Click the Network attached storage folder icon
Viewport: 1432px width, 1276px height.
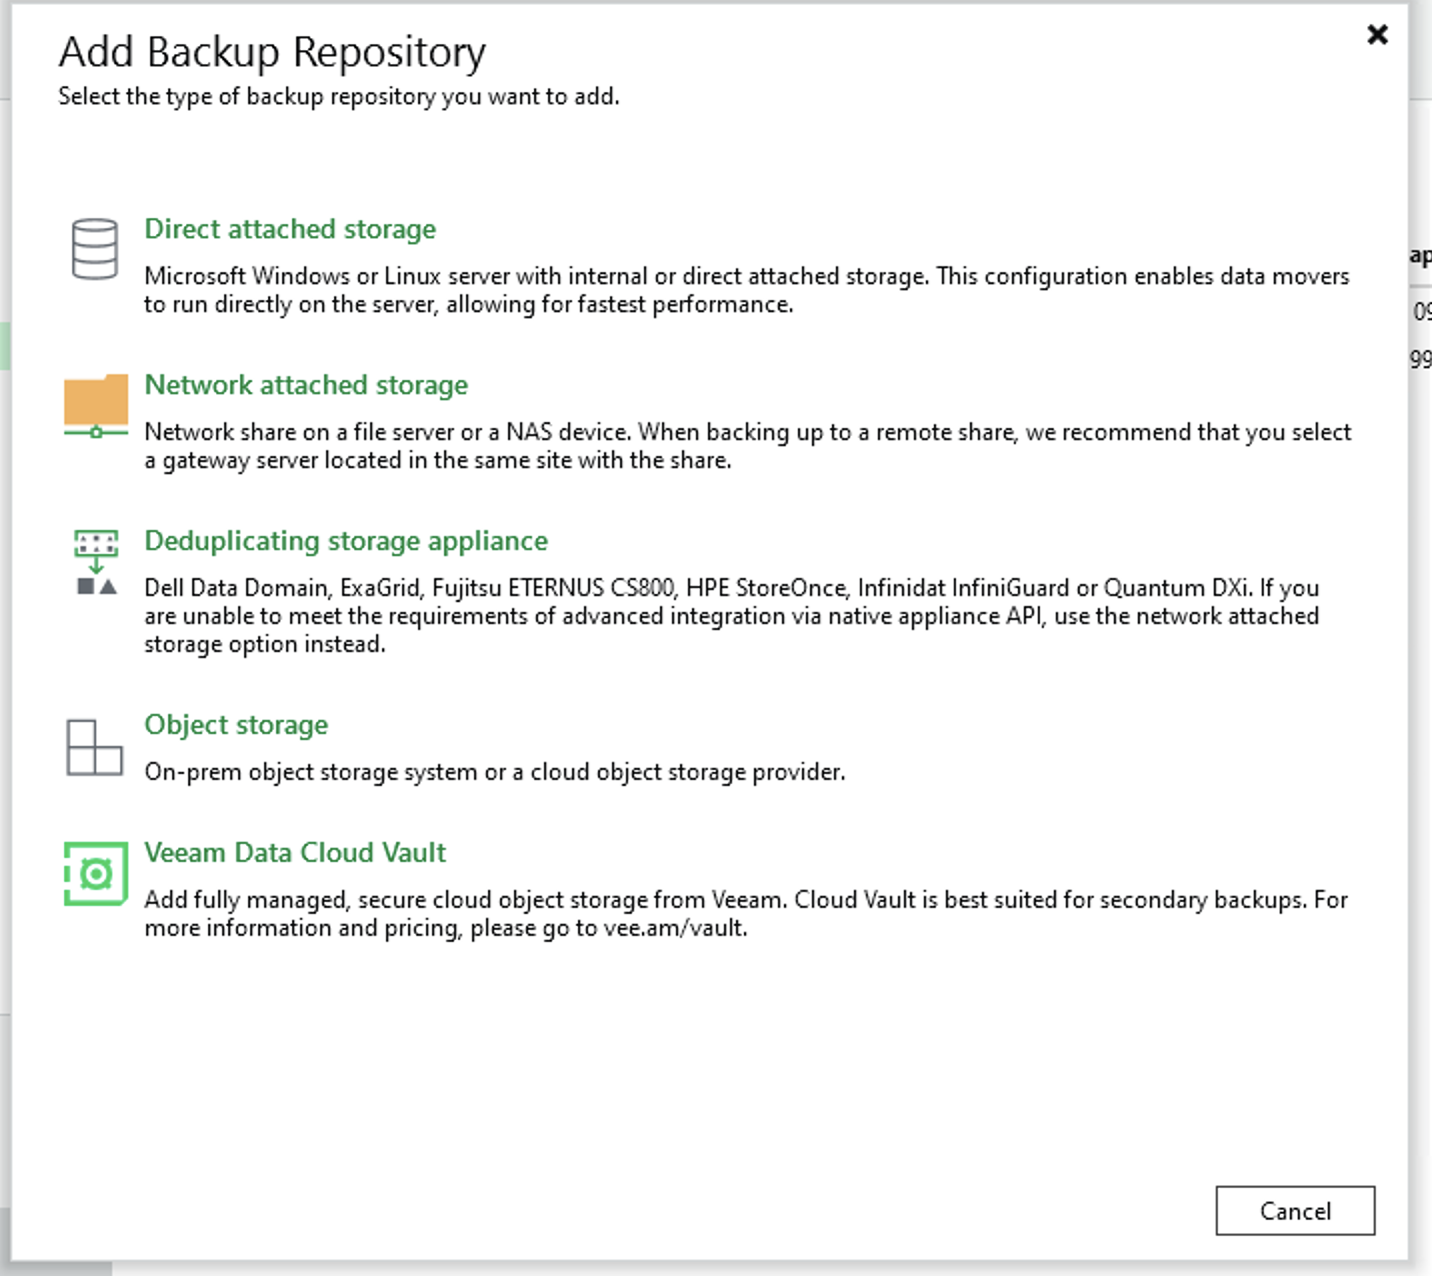(96, 406)
